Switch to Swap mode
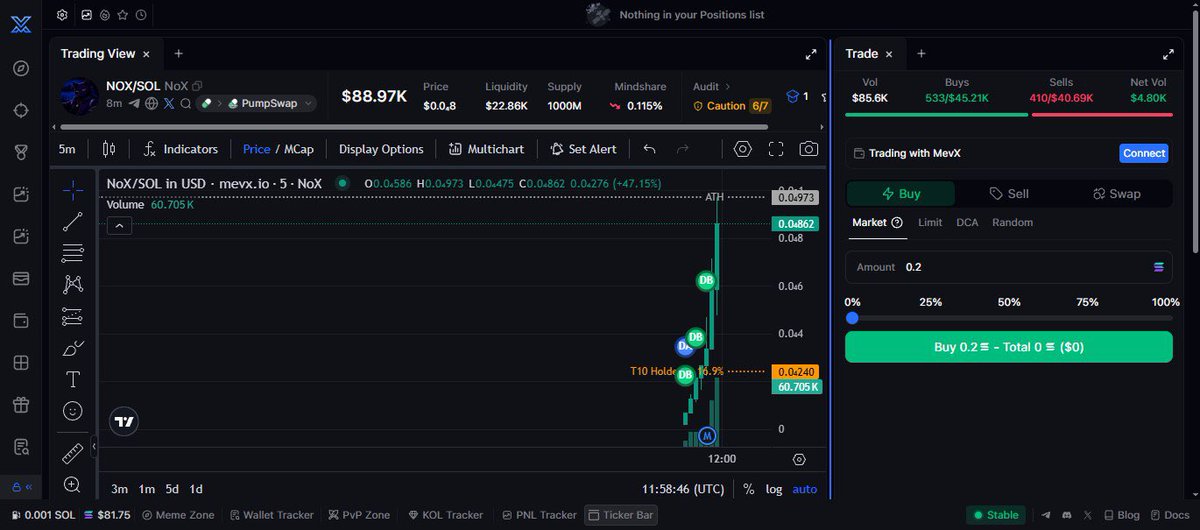The image size is (1200, 530). [1117, 194]
